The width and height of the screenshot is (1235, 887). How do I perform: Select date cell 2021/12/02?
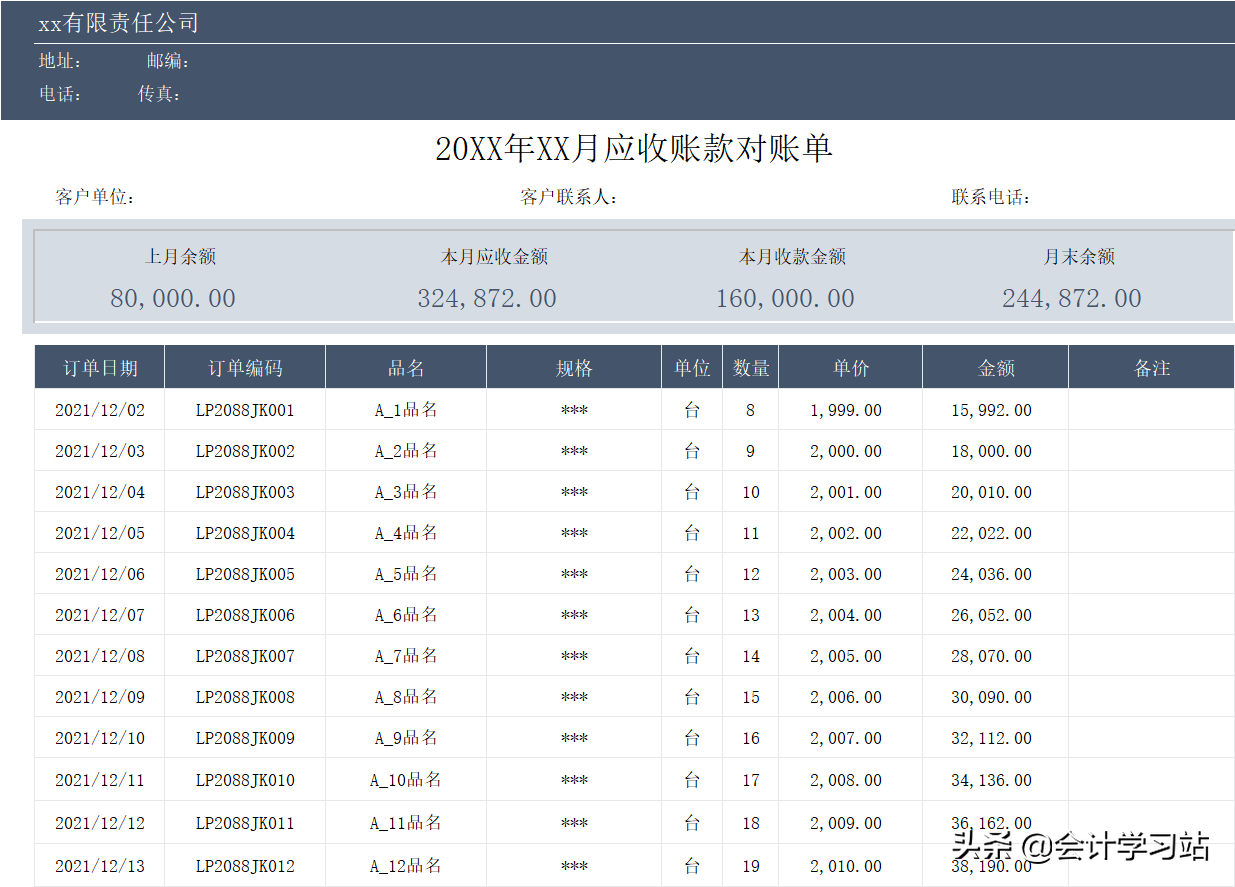point(100,410)
